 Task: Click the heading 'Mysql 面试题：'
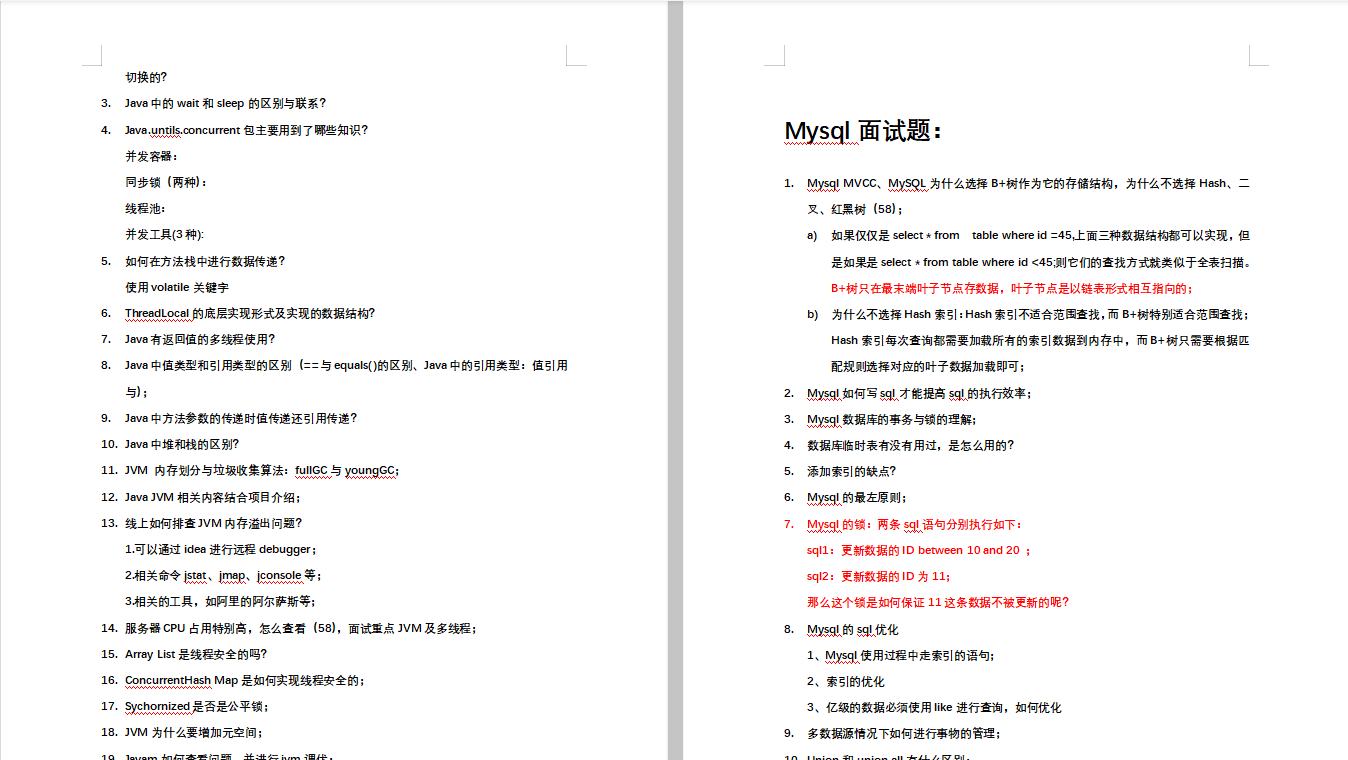coord(863,131)
